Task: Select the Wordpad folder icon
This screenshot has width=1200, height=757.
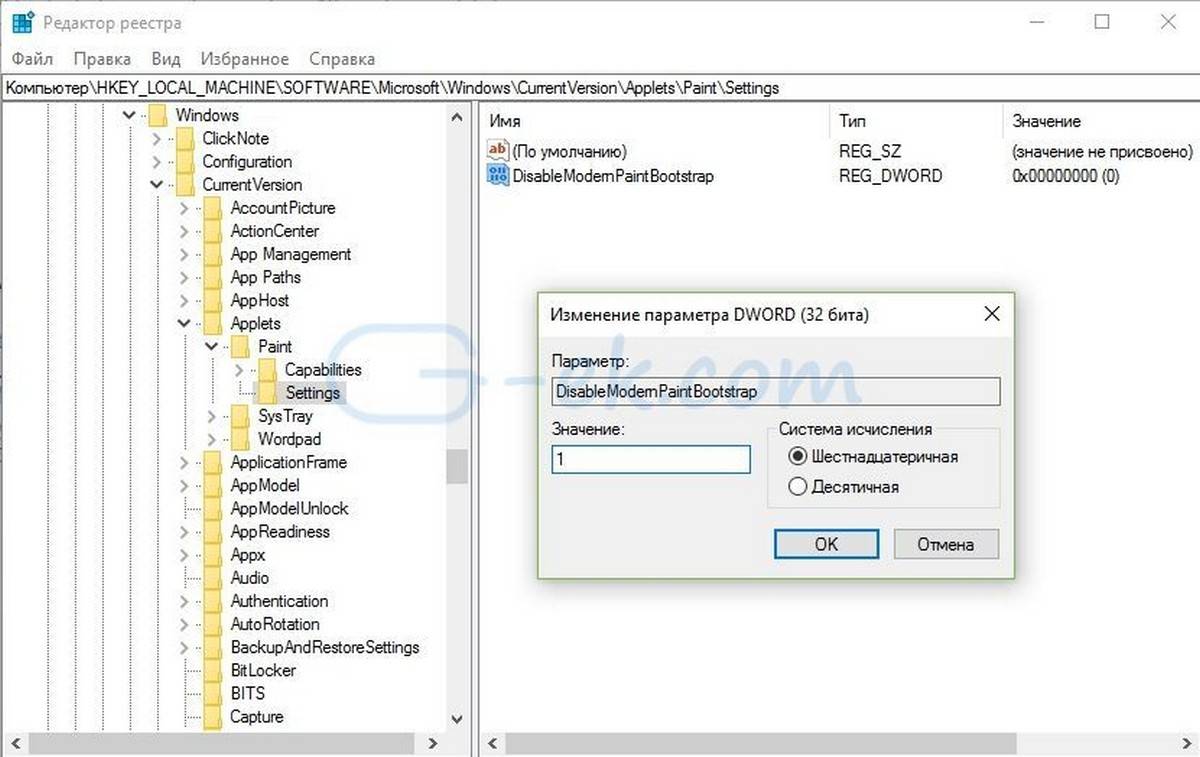Action: pyautogui.click(x=241, y=438)
